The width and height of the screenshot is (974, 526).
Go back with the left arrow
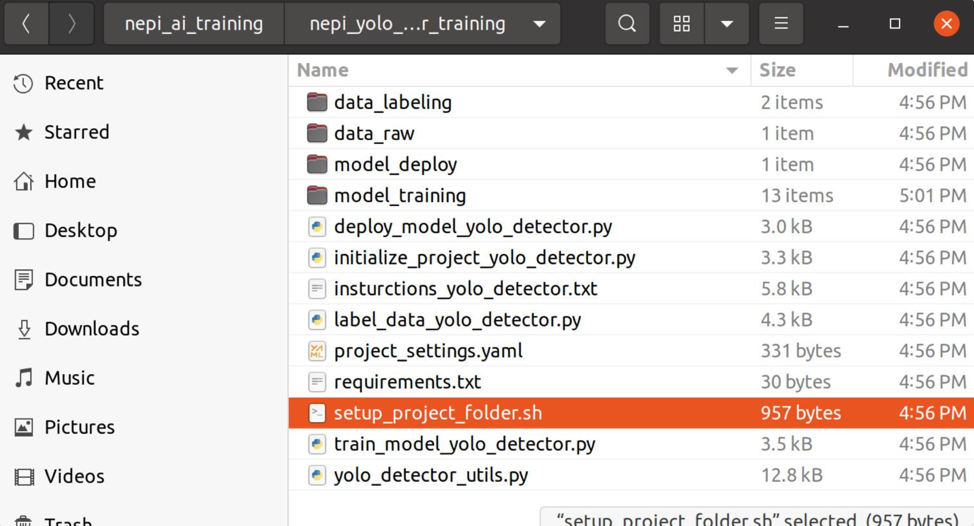(27, 24)
